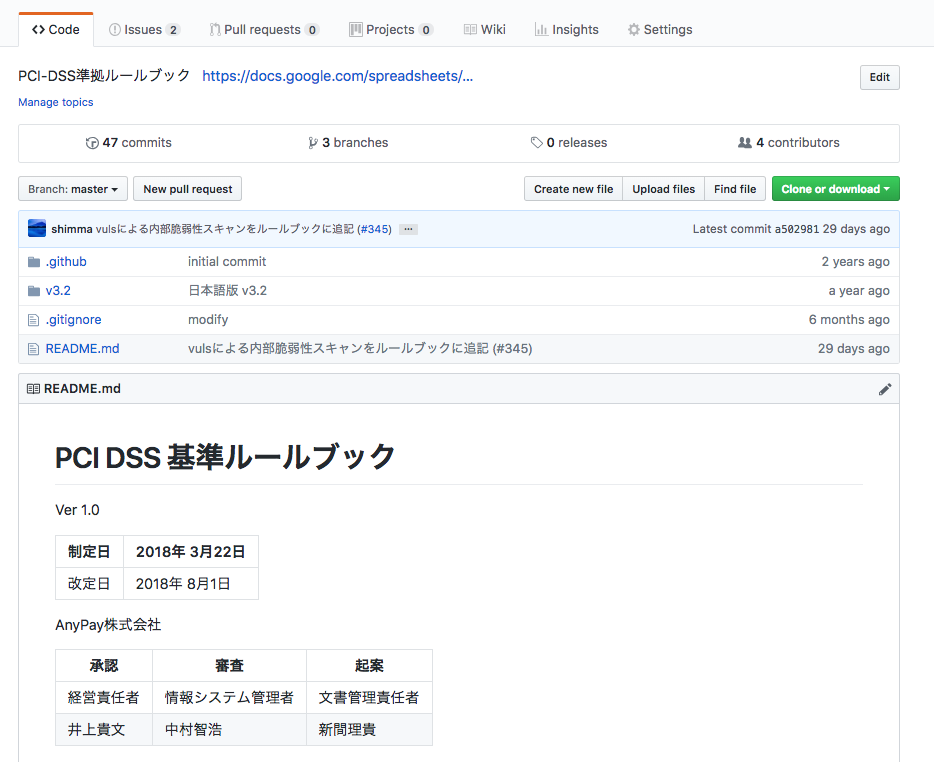Click the '2018年 8月1日' table cell

click(191, 584)
